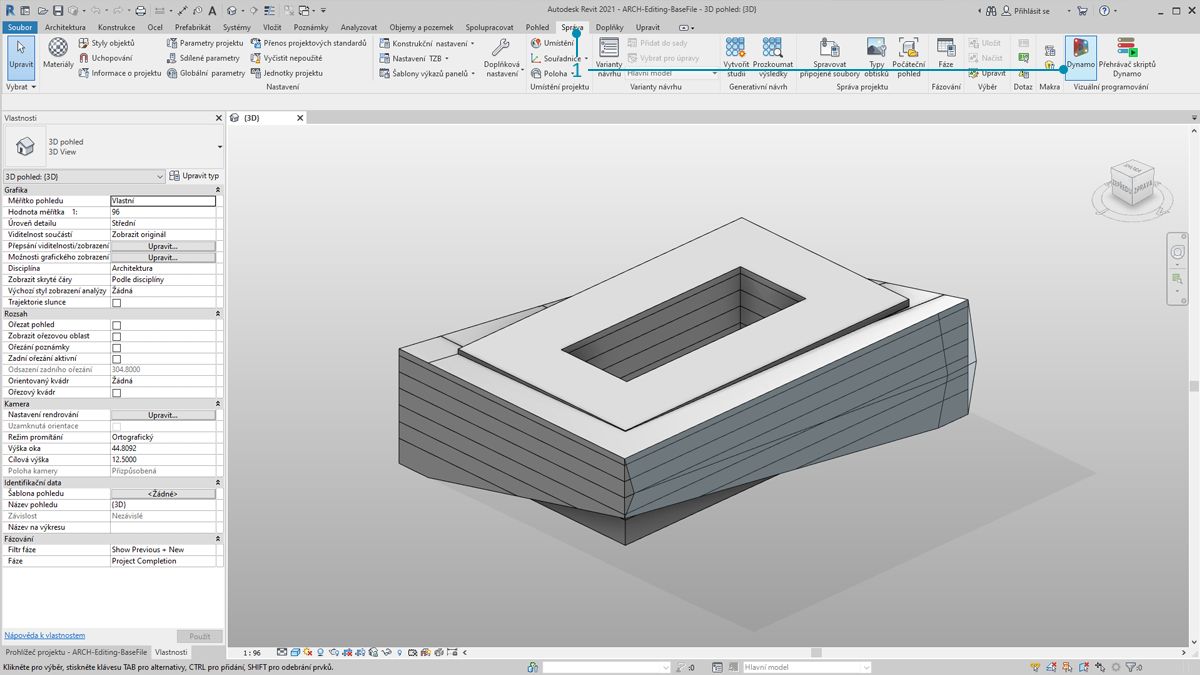Open the Fáze phases dialog
The image size is (1200, 675).
[x=946, y=53]
